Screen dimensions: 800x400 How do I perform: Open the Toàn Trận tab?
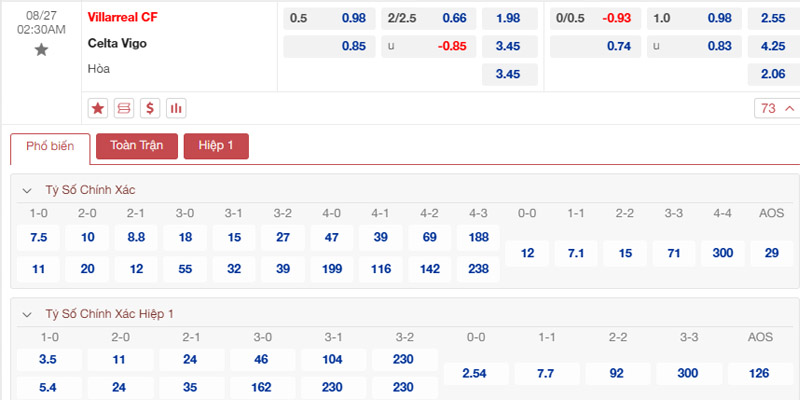[x=136, y=146]
